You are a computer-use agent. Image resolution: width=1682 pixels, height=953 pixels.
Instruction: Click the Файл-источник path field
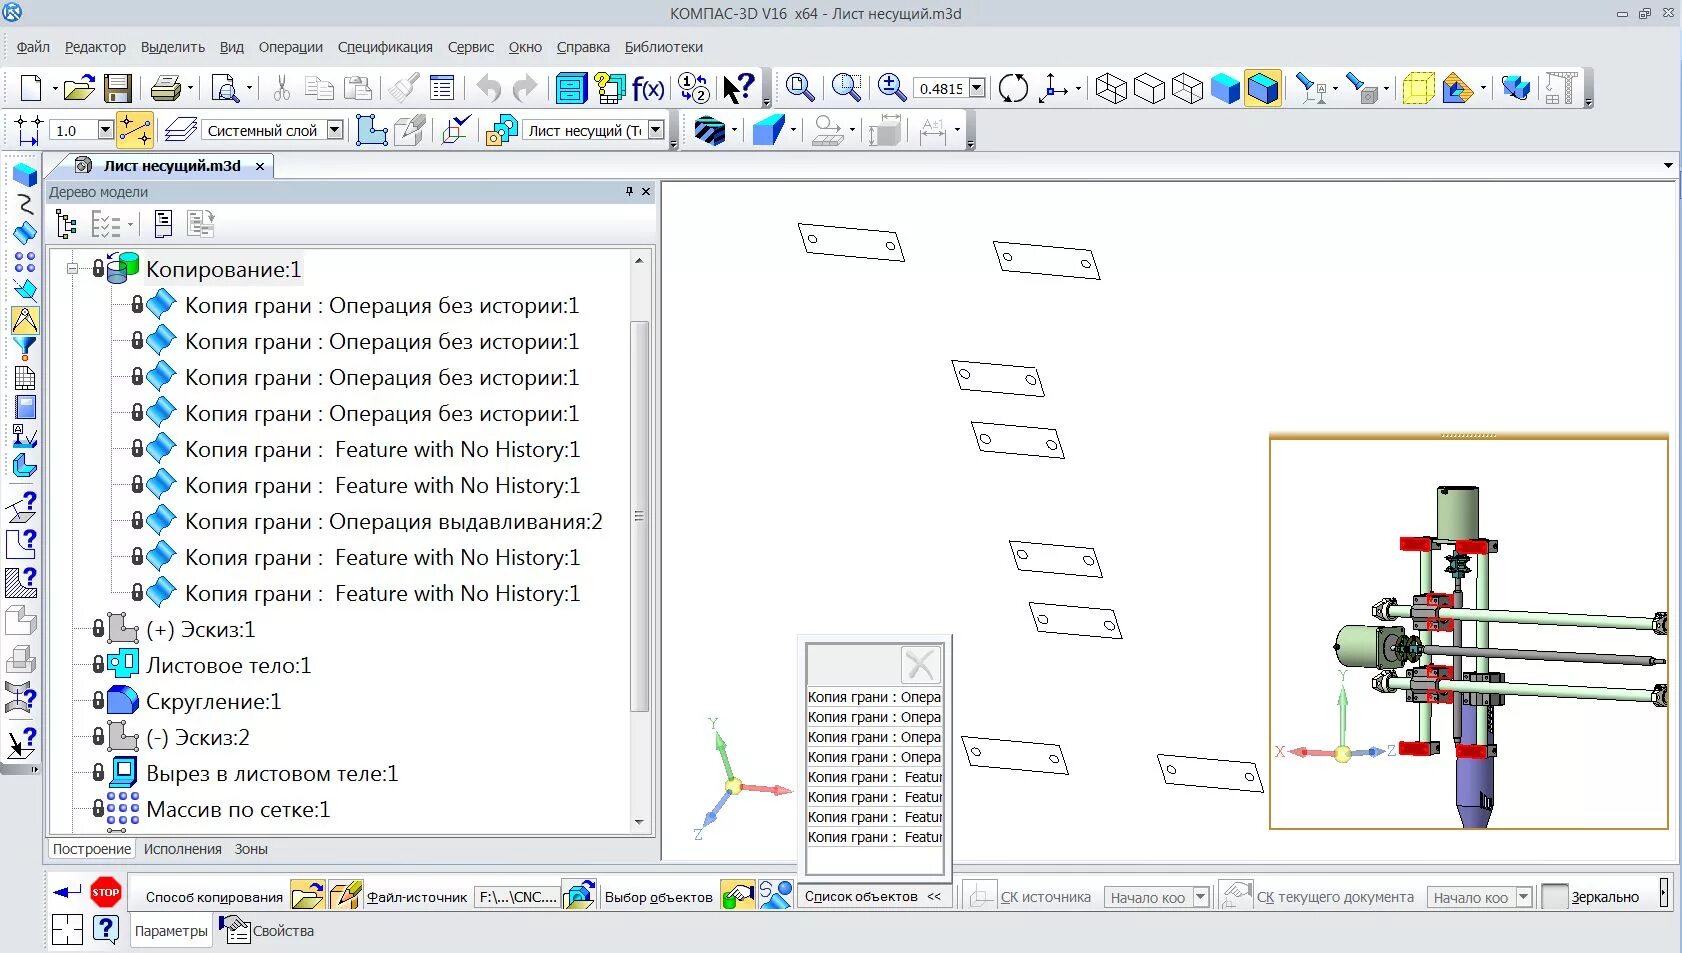[516, 896]
